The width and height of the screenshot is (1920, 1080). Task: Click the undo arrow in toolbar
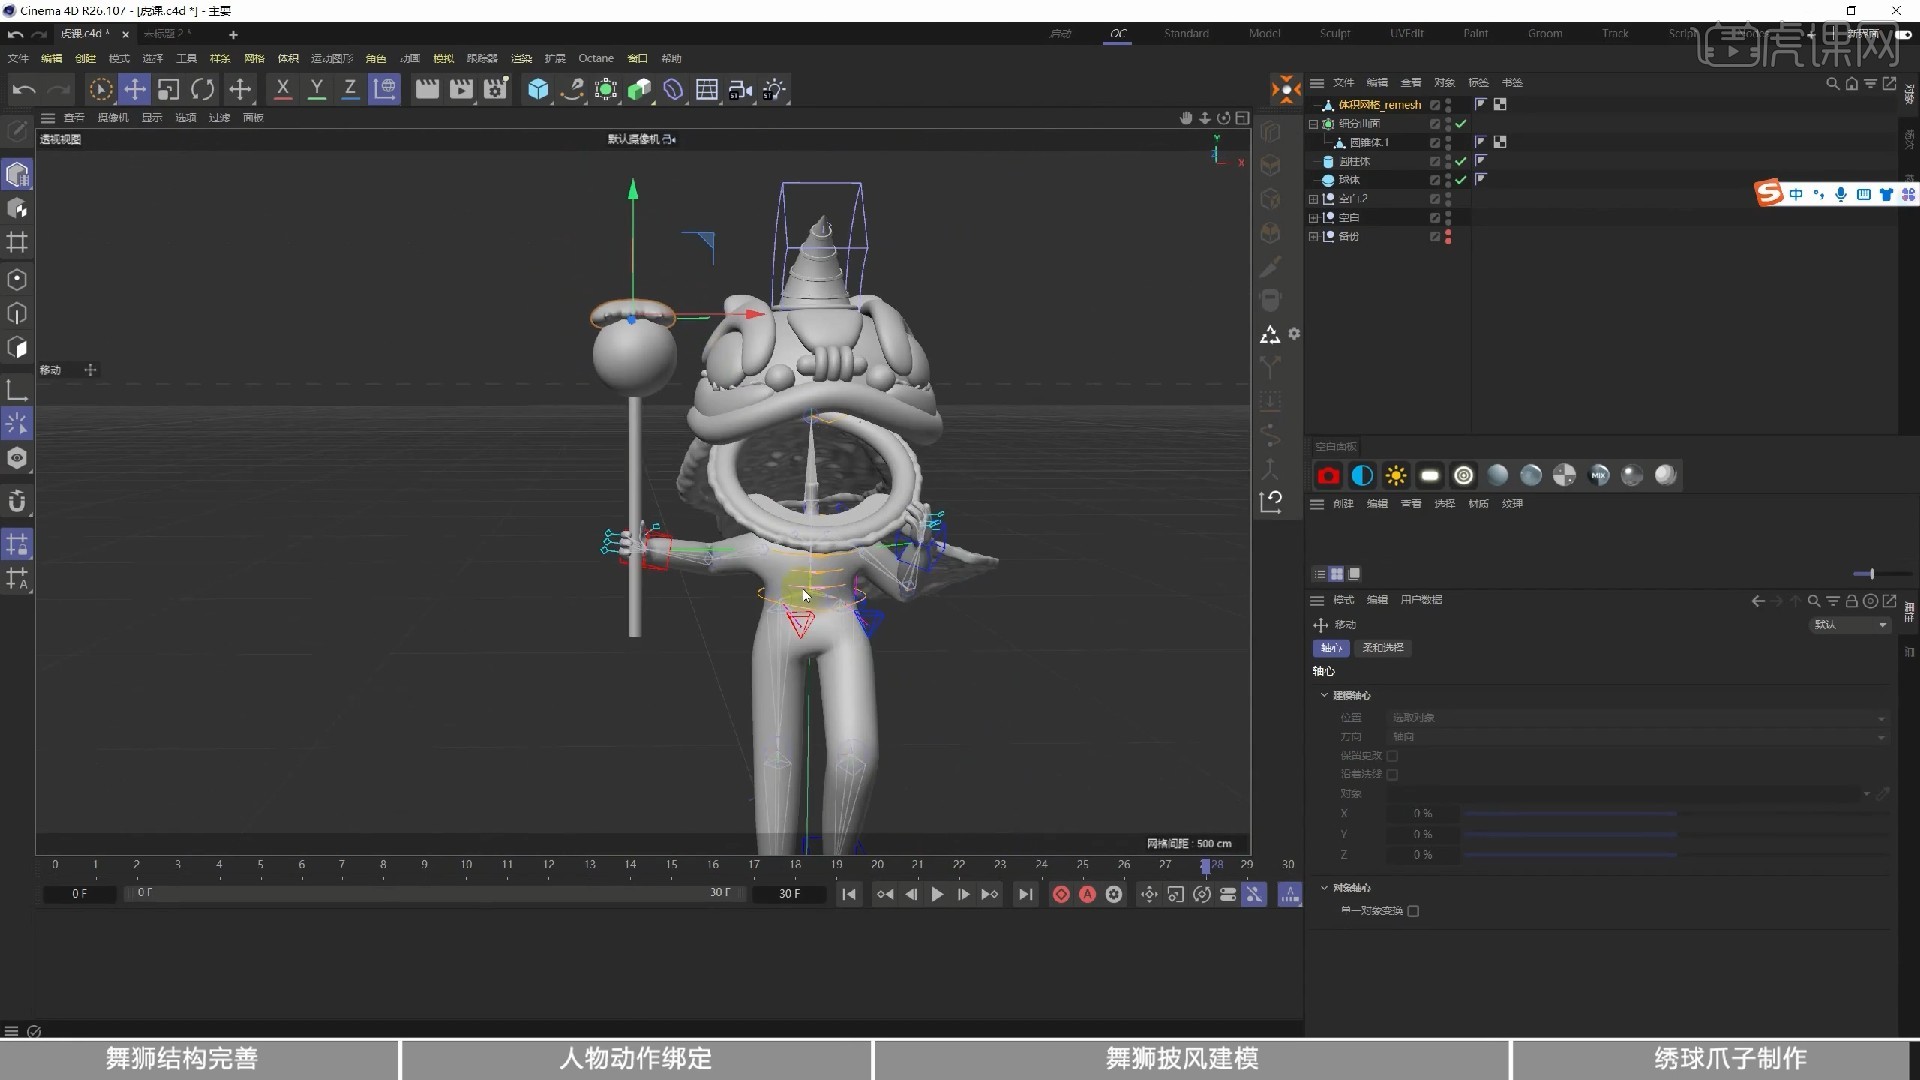(x=23, y=89)
